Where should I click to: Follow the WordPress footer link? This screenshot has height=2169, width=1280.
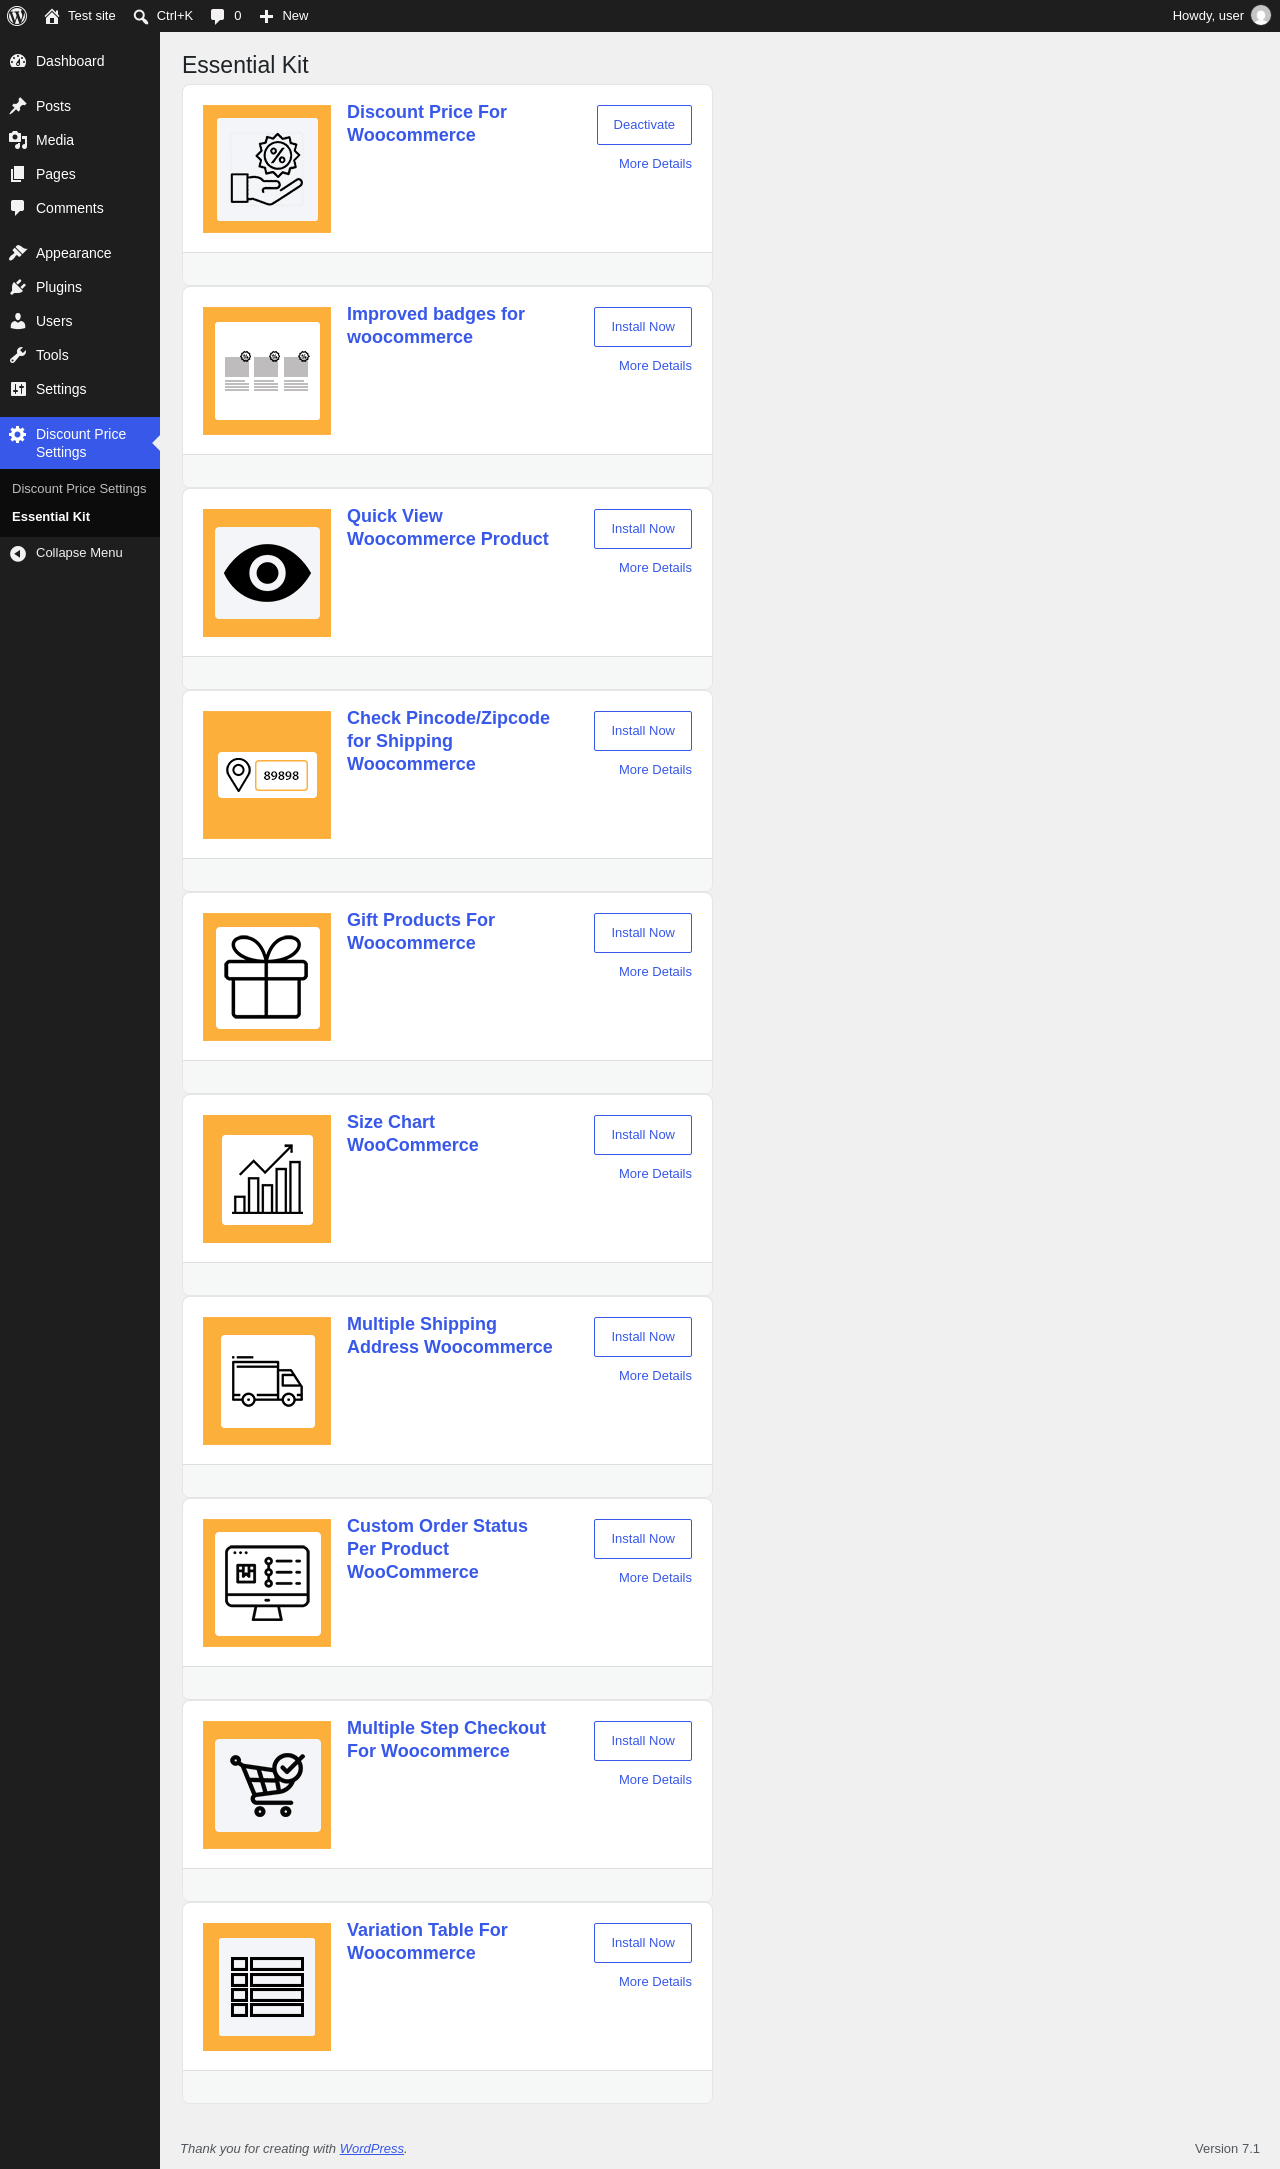[372, 2149]
